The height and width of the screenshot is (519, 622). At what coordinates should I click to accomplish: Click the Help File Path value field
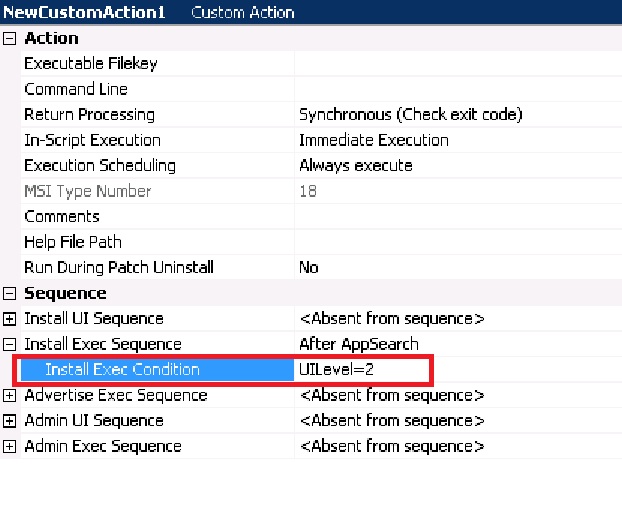click(x=456, y=242)
